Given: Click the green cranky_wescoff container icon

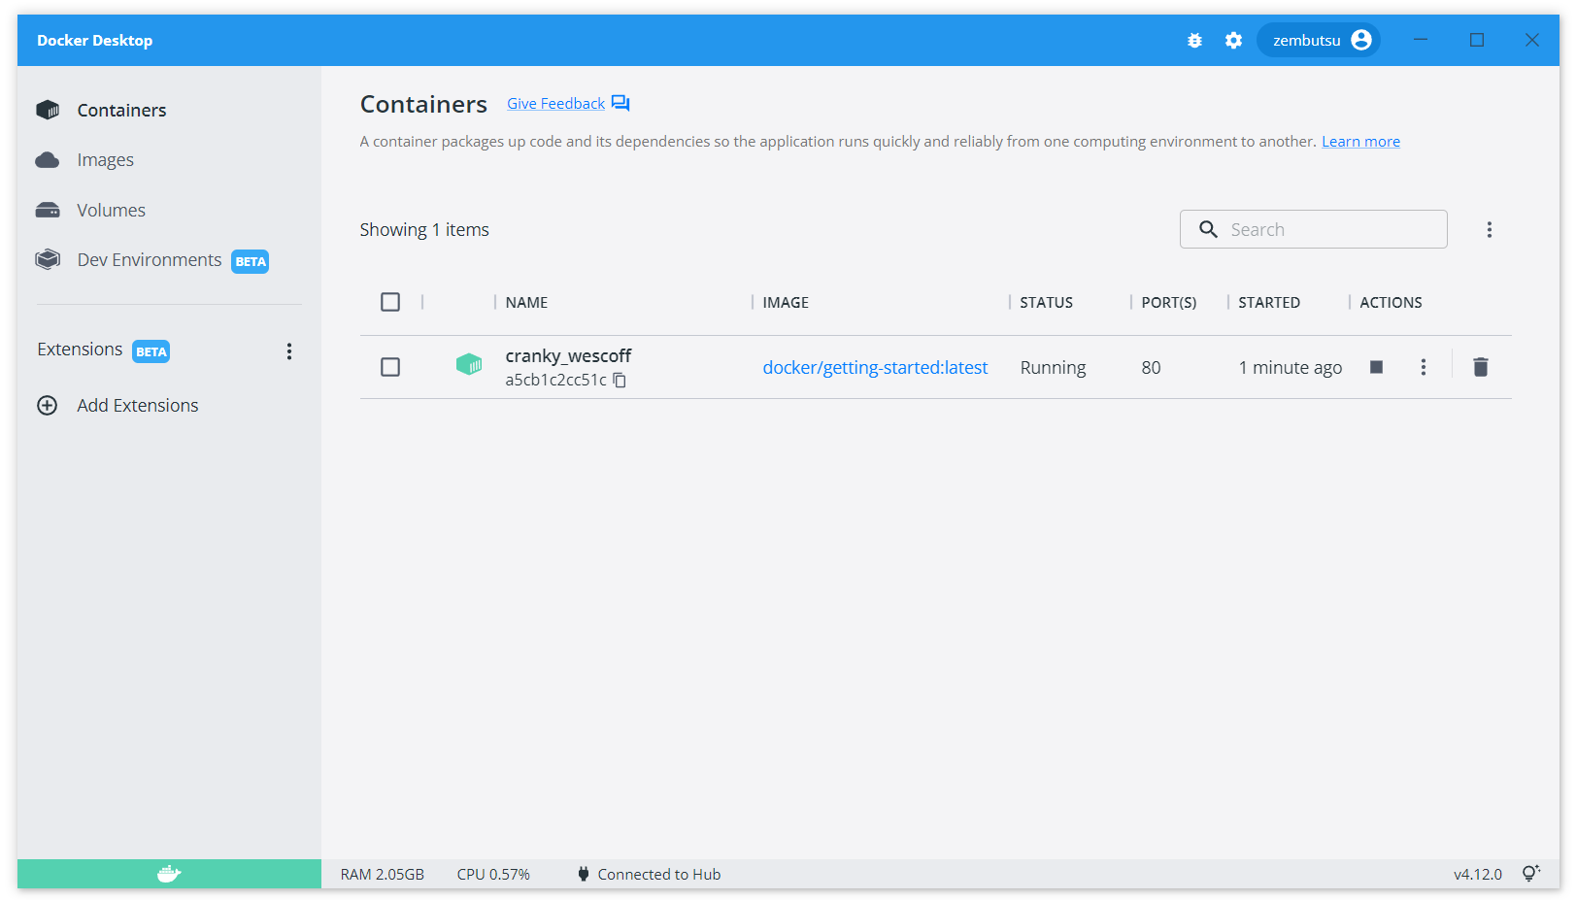Looking at the screenshot, I should (x=469, y=365).
